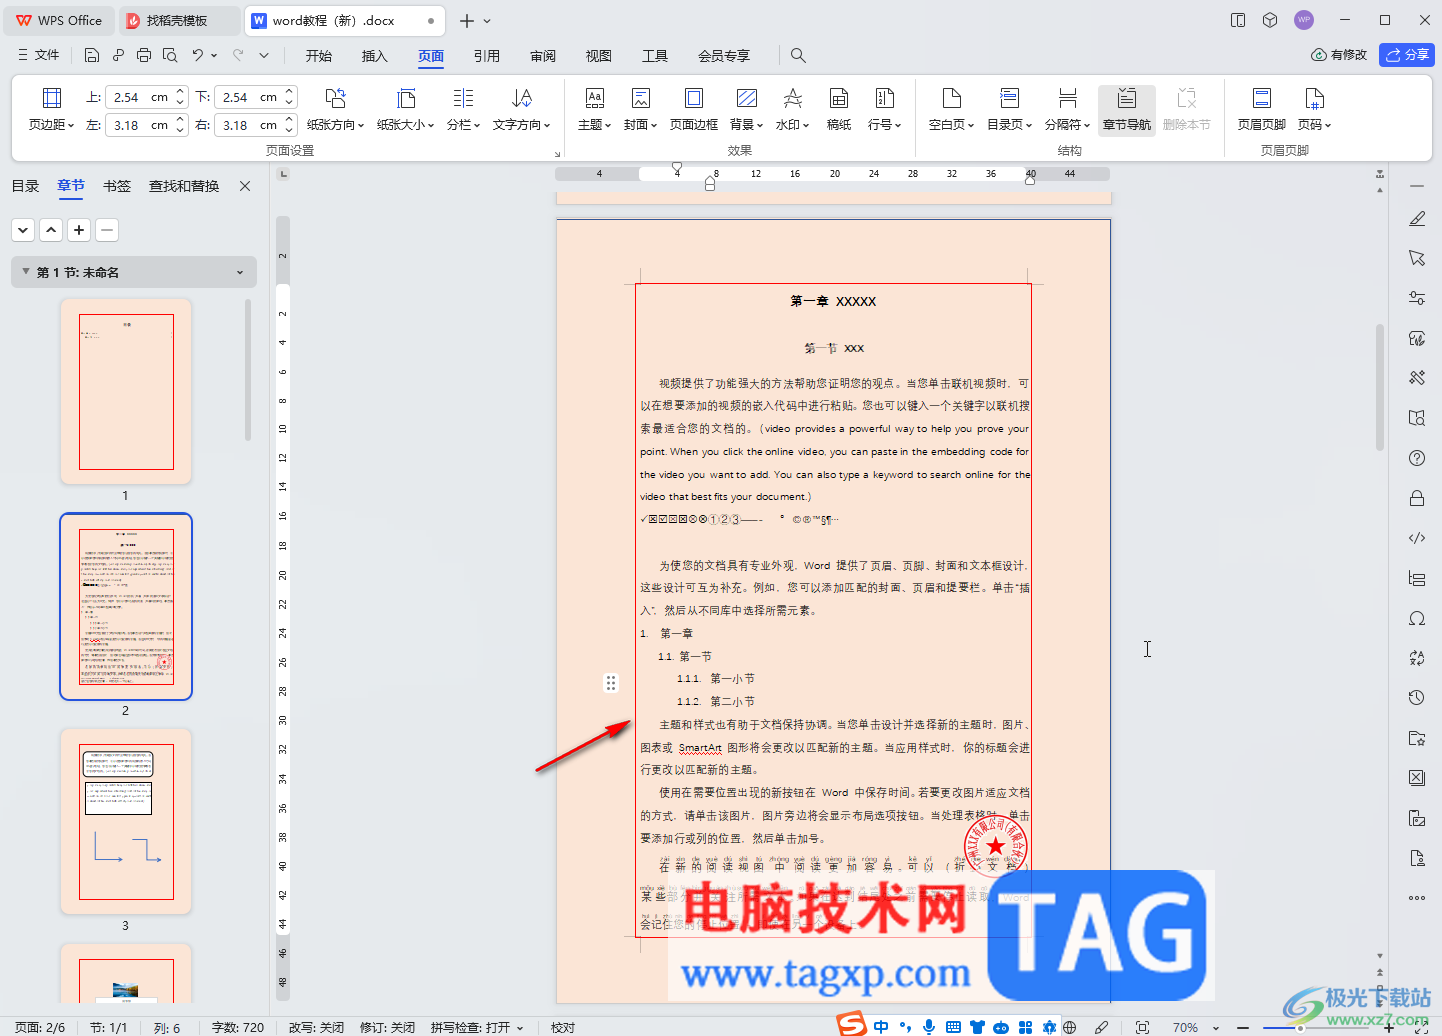The width and height of the screenshot is (1442, 1036).
Task: Click the 稿纸 manuscript paper icon
Action: (x=838, y=109)
